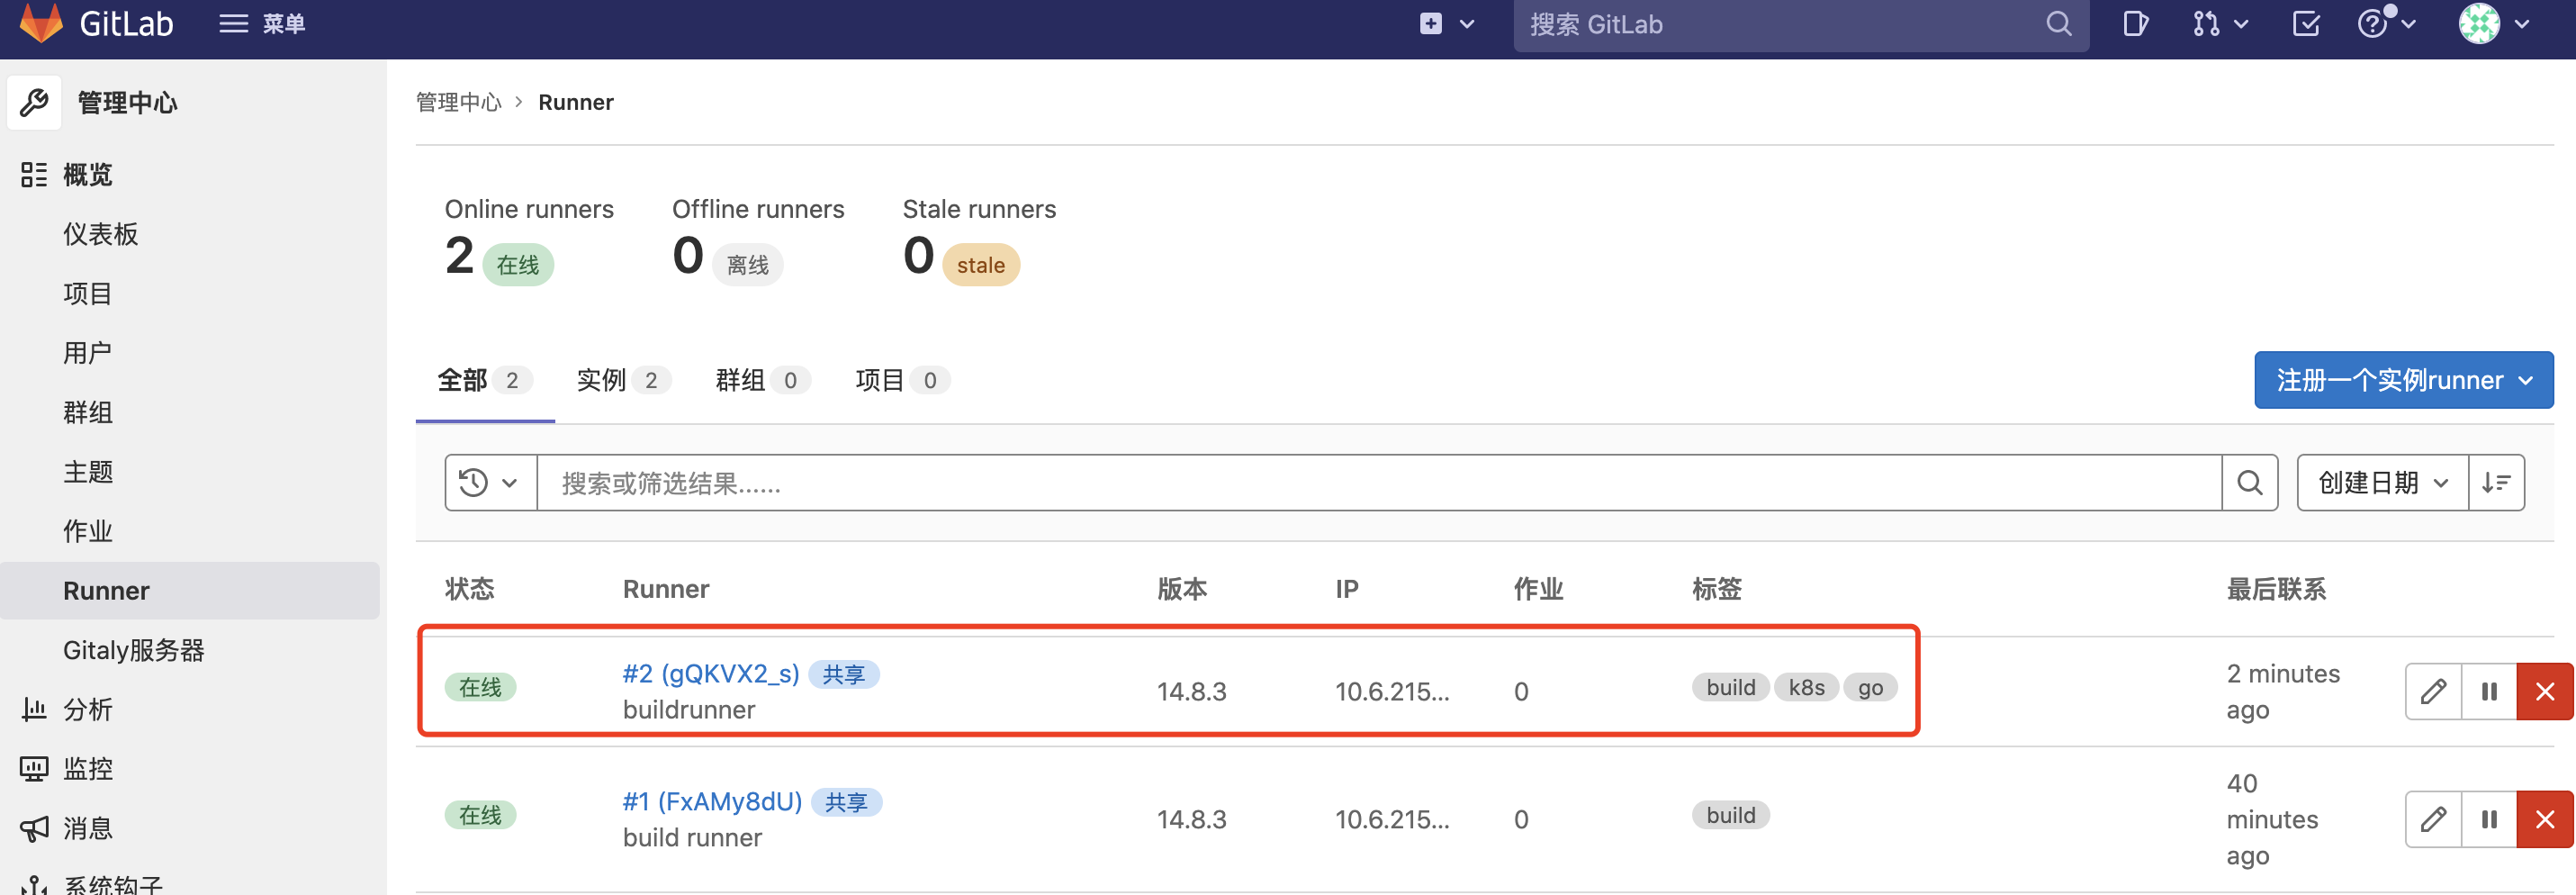Click the 在线 badge under Online runners
Image resolution: width=2576 pixels, height=895 pixels.
click(x=518, y=265)
